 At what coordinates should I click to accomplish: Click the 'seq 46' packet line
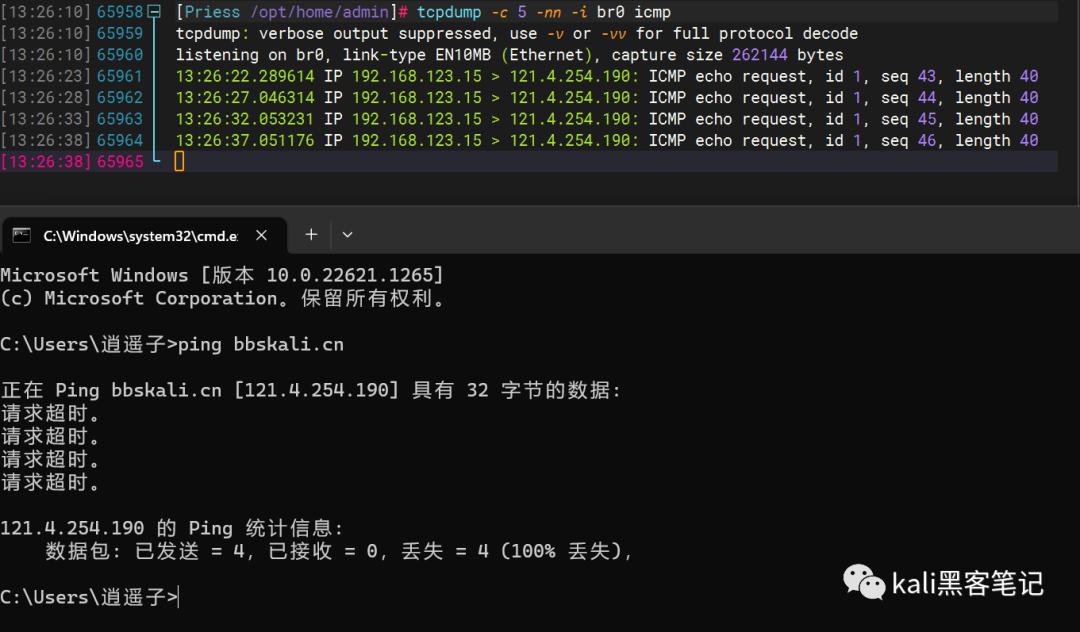click(x=606, y=140)
